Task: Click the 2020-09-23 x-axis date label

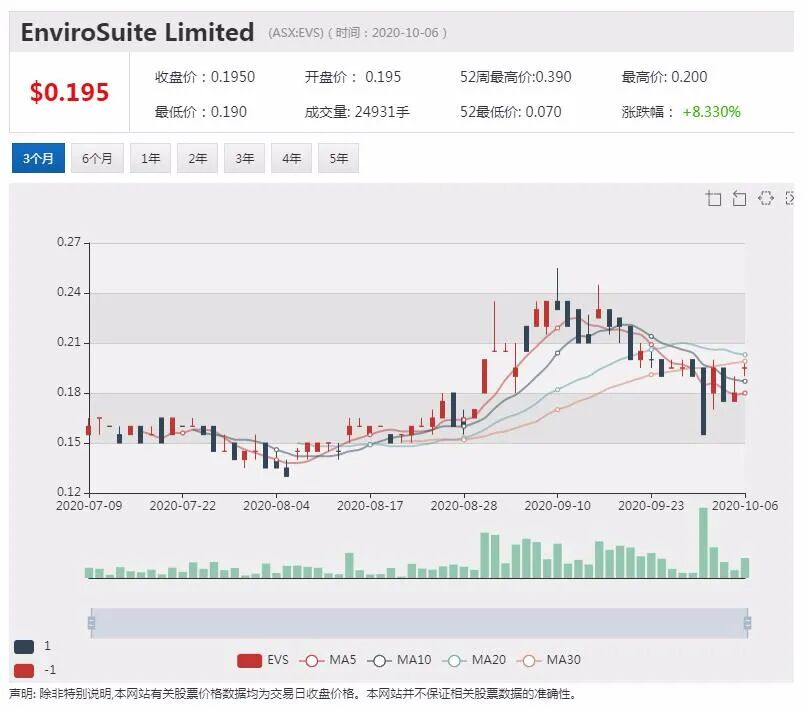Action: point(651,506)
